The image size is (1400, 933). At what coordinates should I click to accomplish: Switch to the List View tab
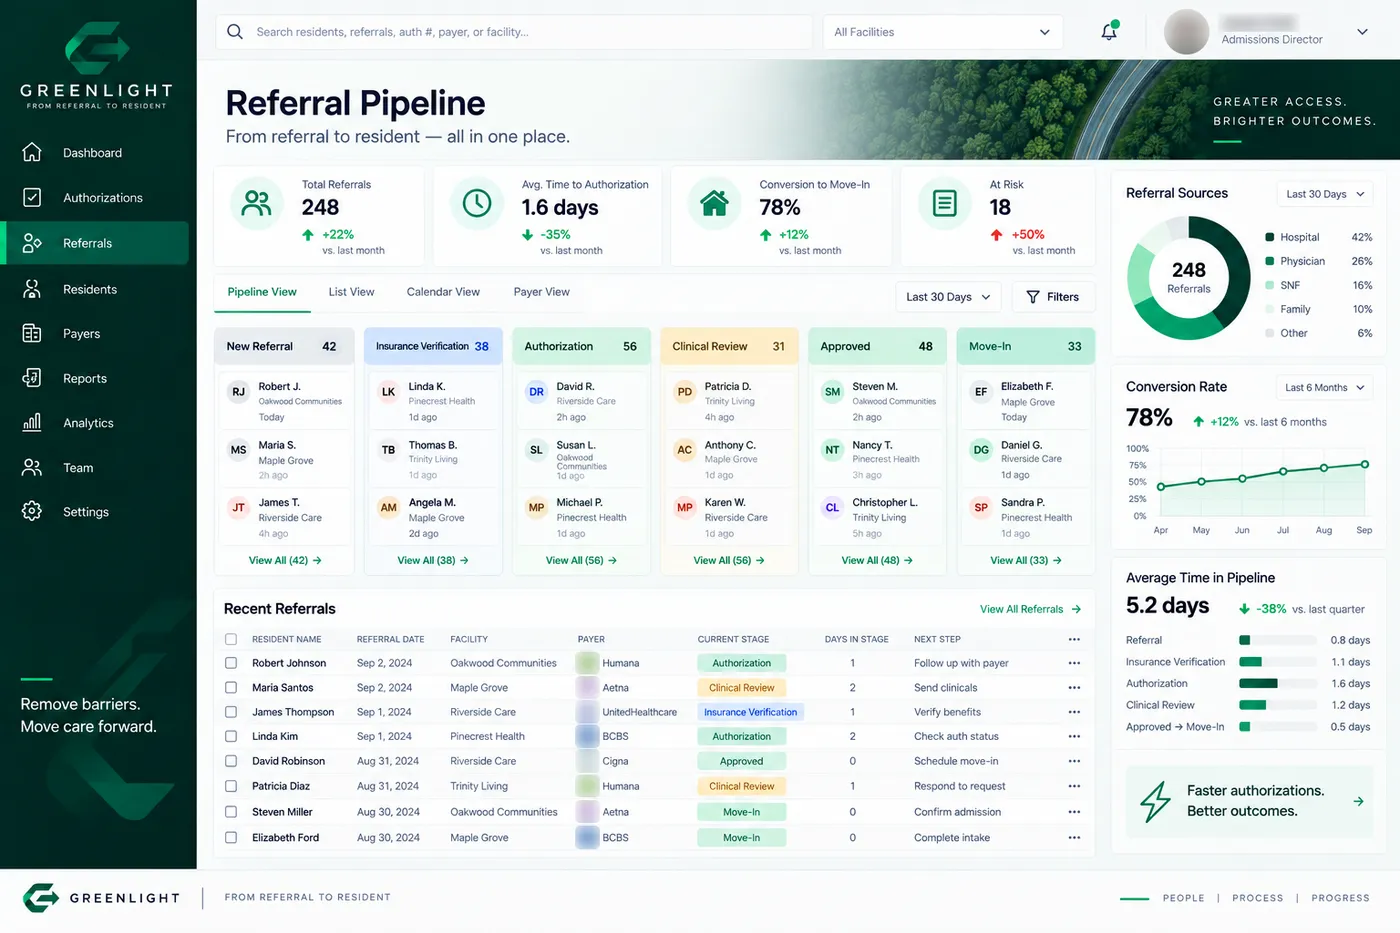pos(351,292)
